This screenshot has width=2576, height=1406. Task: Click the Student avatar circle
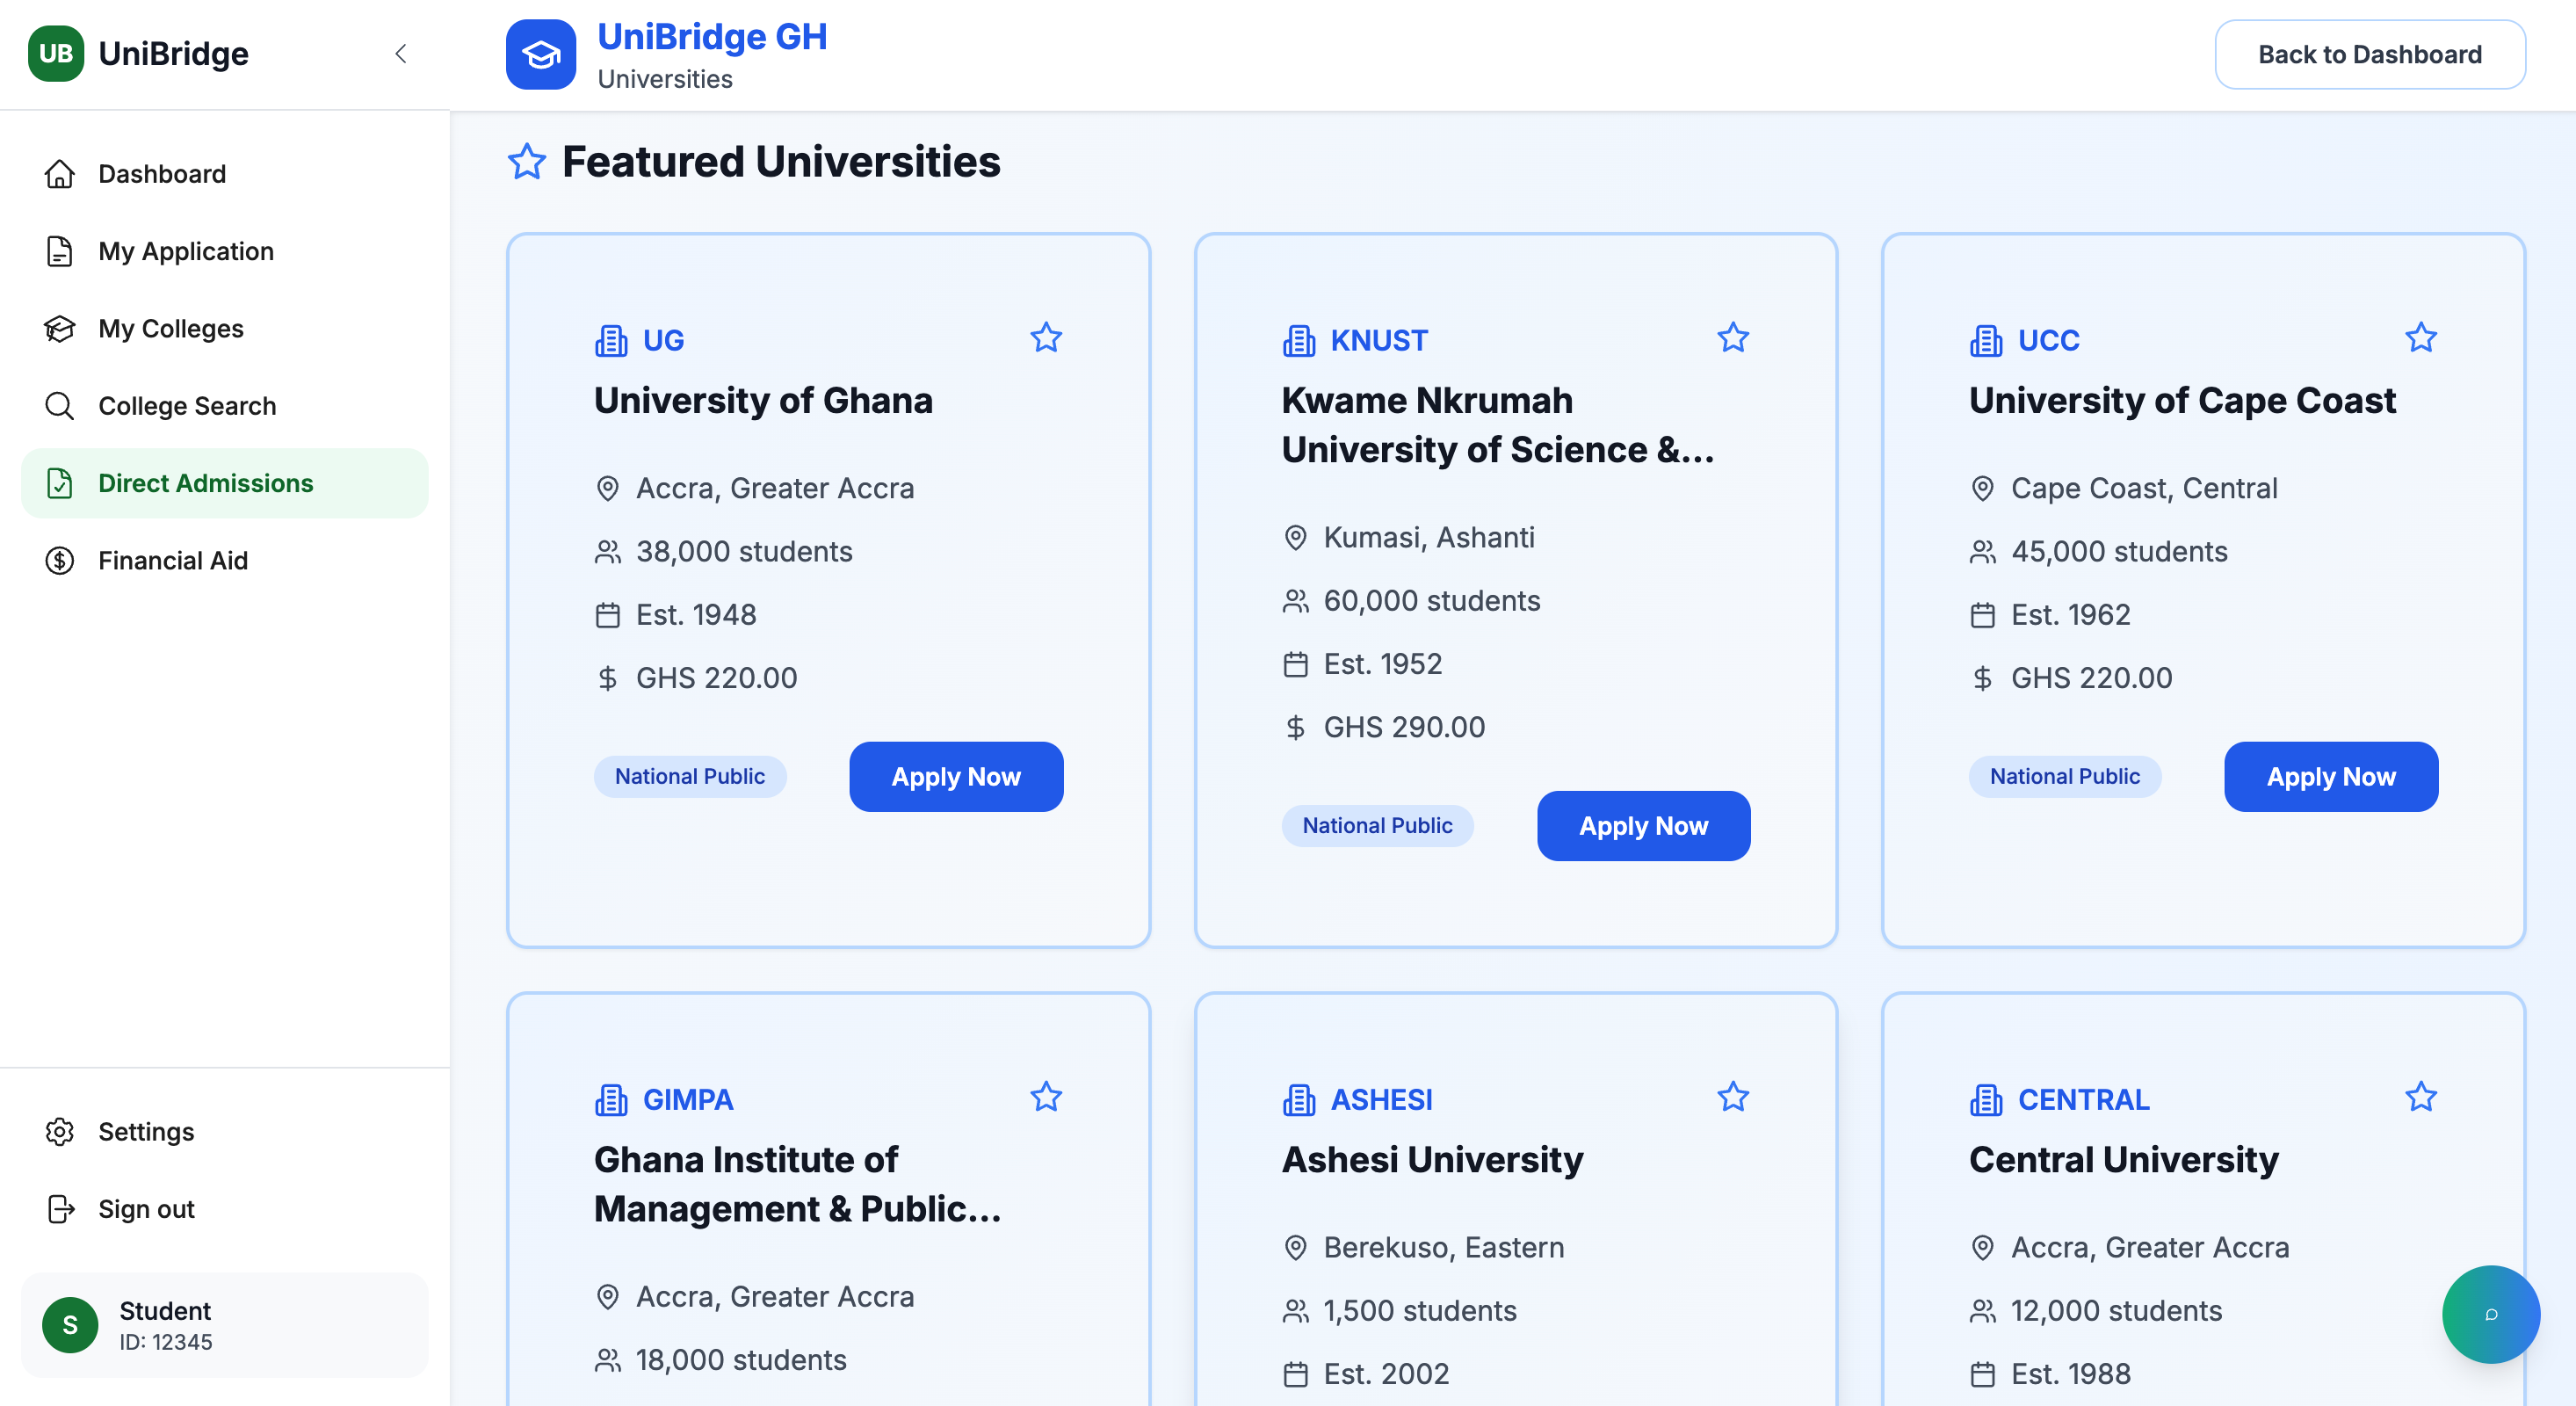[70, 1325]
